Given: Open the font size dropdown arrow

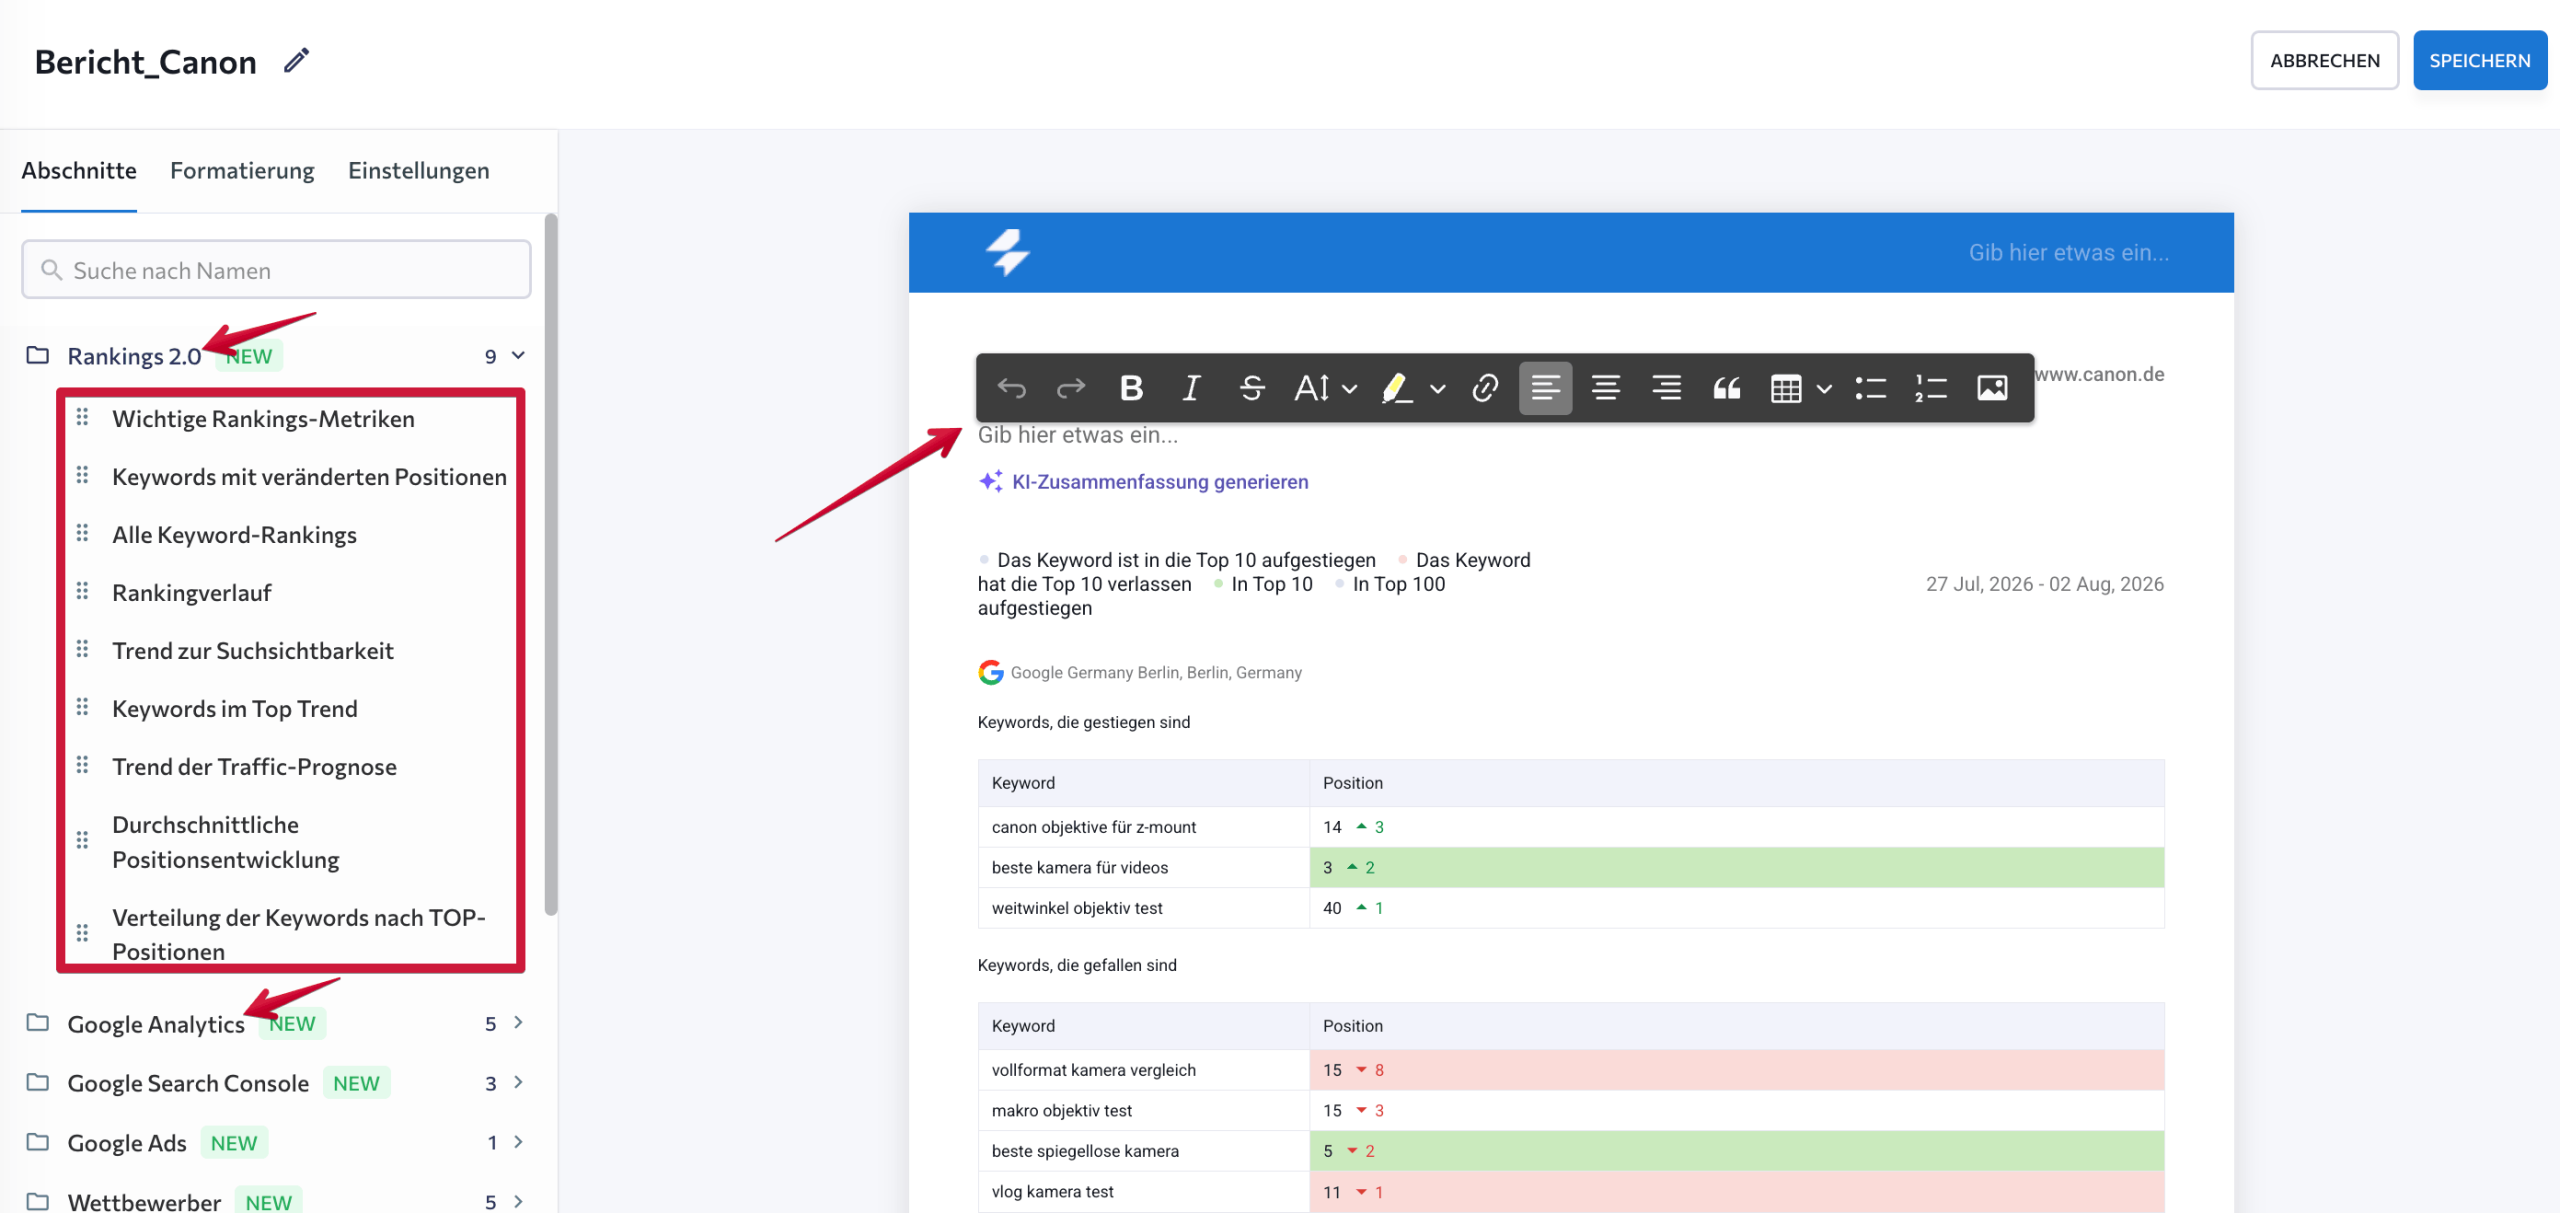Looking at the screenshot, I should pos(1350,389).
